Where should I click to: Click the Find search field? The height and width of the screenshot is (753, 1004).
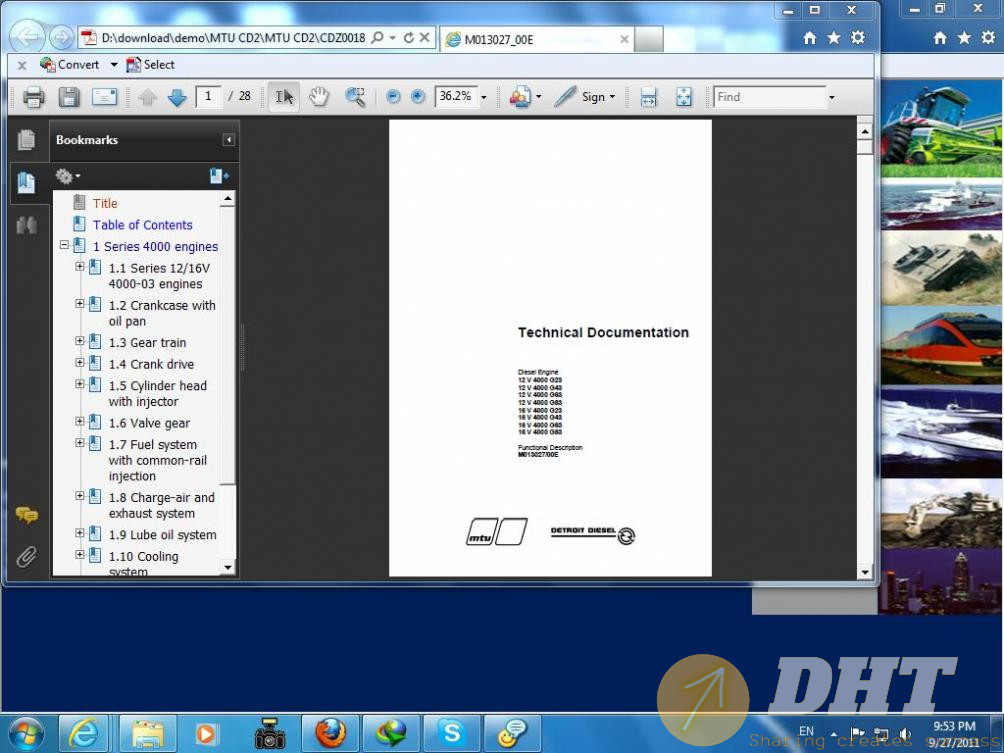[x=770, y=97]
